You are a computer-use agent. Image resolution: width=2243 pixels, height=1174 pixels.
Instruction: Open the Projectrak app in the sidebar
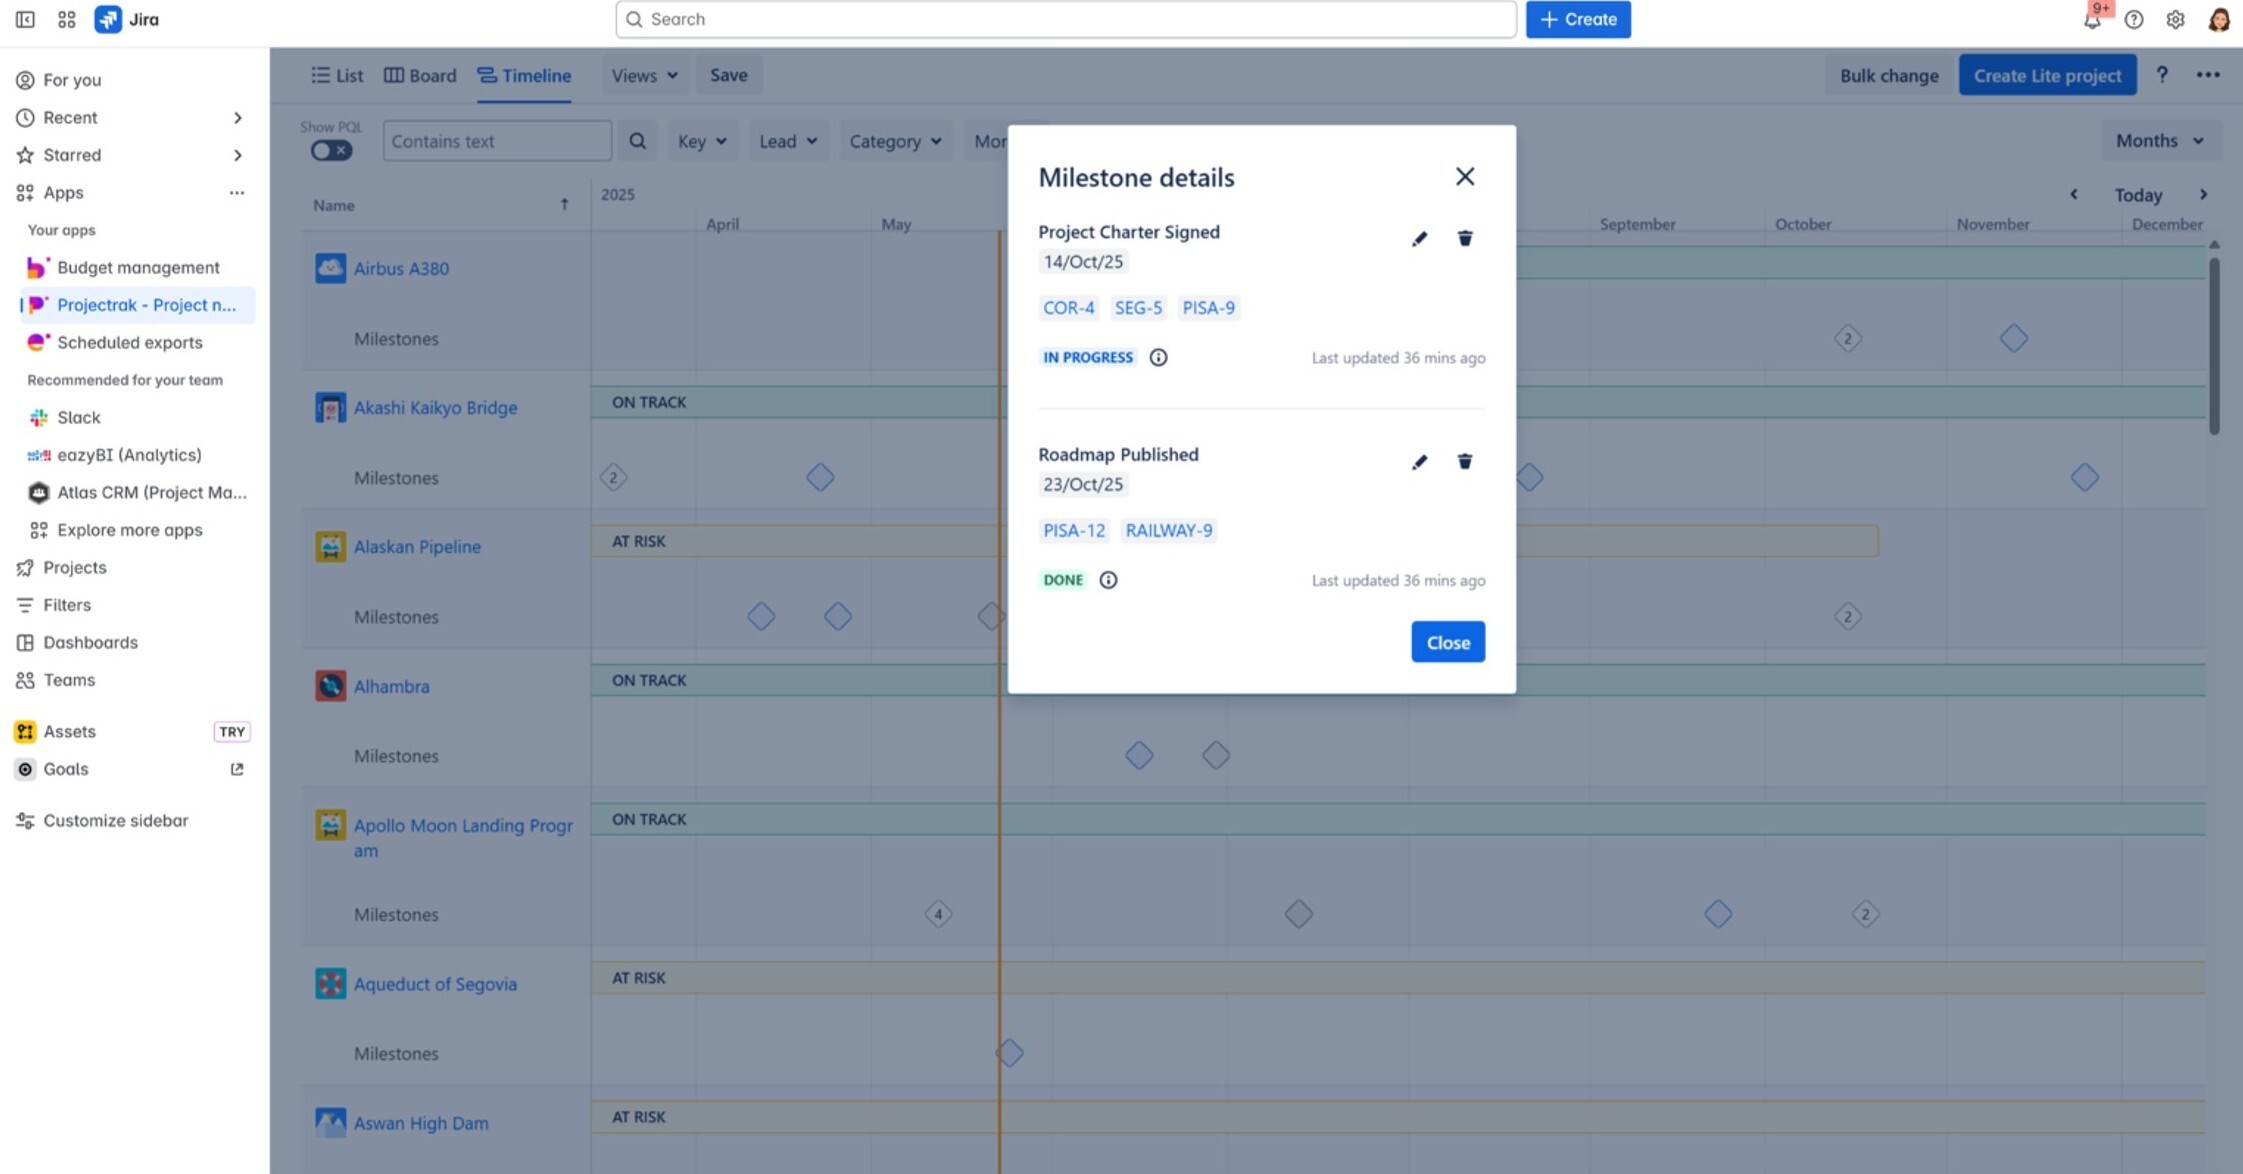click(146, 305)
